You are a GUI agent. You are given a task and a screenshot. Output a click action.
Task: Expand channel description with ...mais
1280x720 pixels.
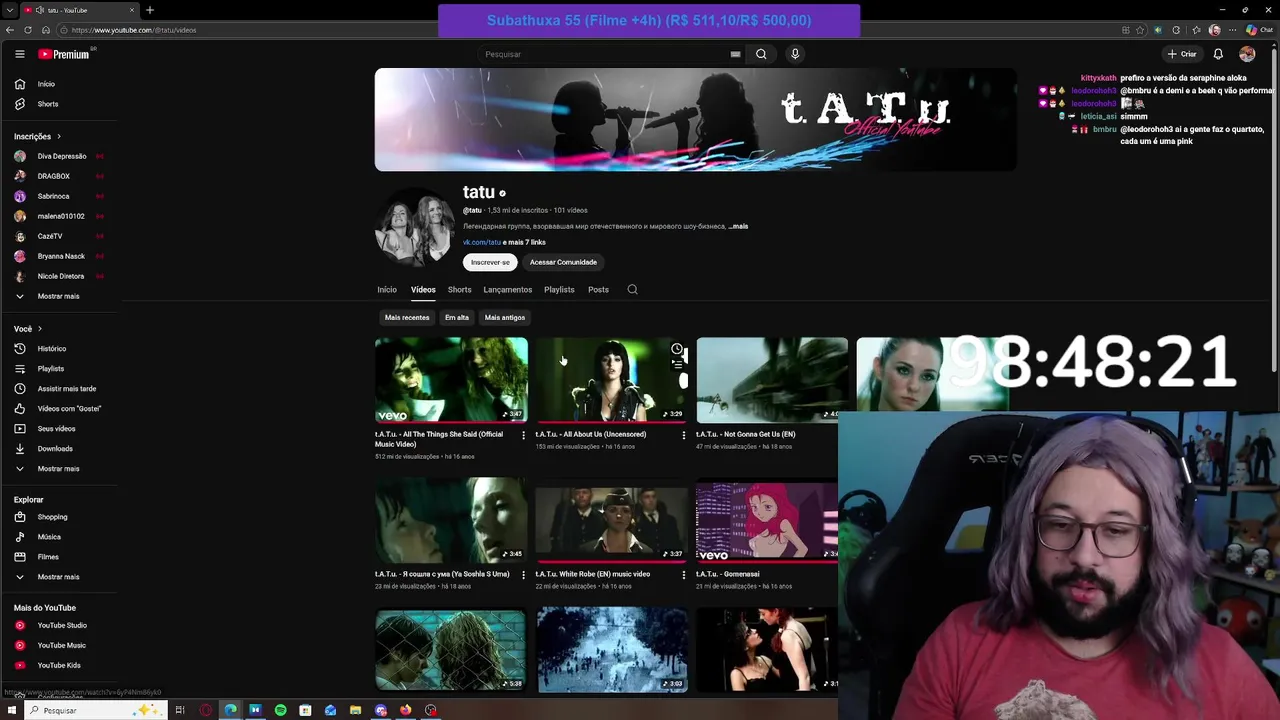pyautogui.click(x=739, y=227)
